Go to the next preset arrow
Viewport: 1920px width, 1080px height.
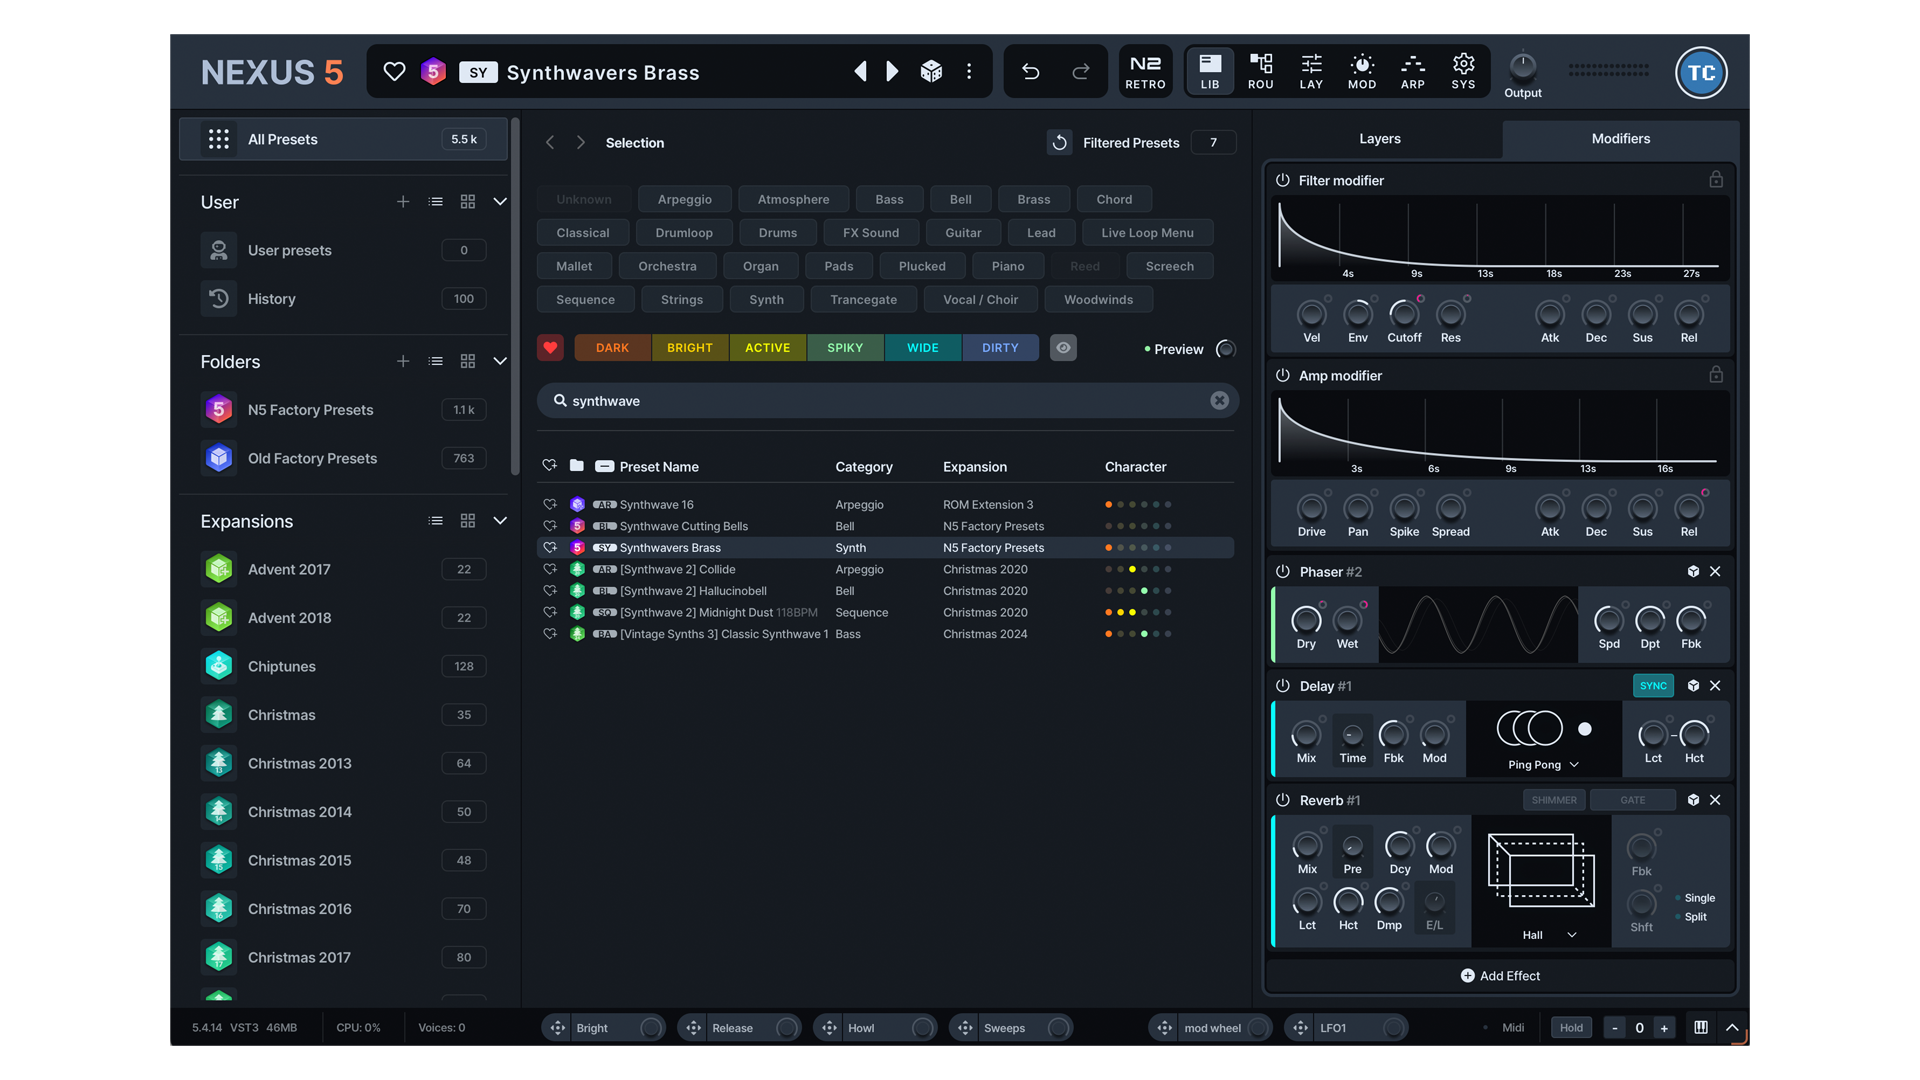click(892, 71)
